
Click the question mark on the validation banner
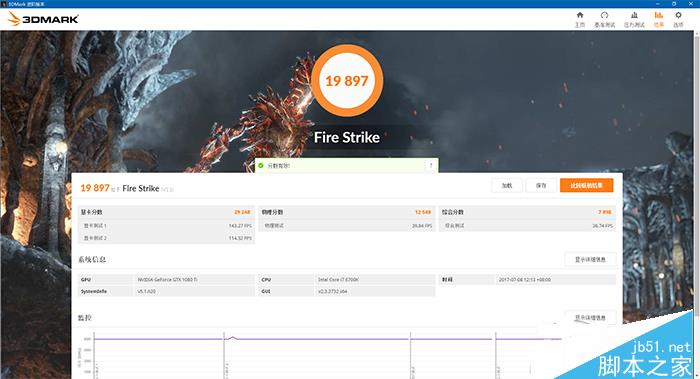click(x=431, y=166)
